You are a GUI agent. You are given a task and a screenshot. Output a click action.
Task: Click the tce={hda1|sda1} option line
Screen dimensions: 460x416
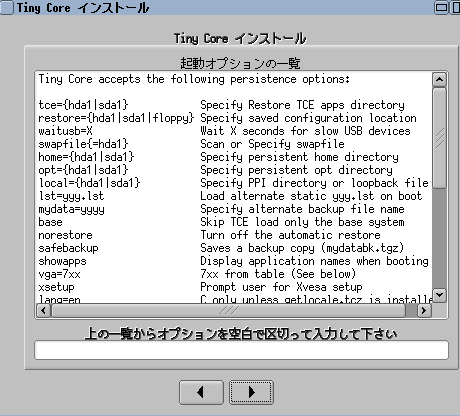tap(233, 105)
